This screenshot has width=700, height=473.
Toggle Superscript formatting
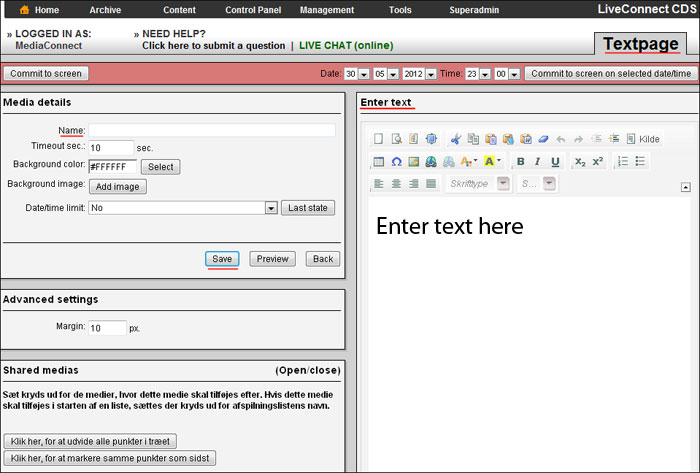598,162
